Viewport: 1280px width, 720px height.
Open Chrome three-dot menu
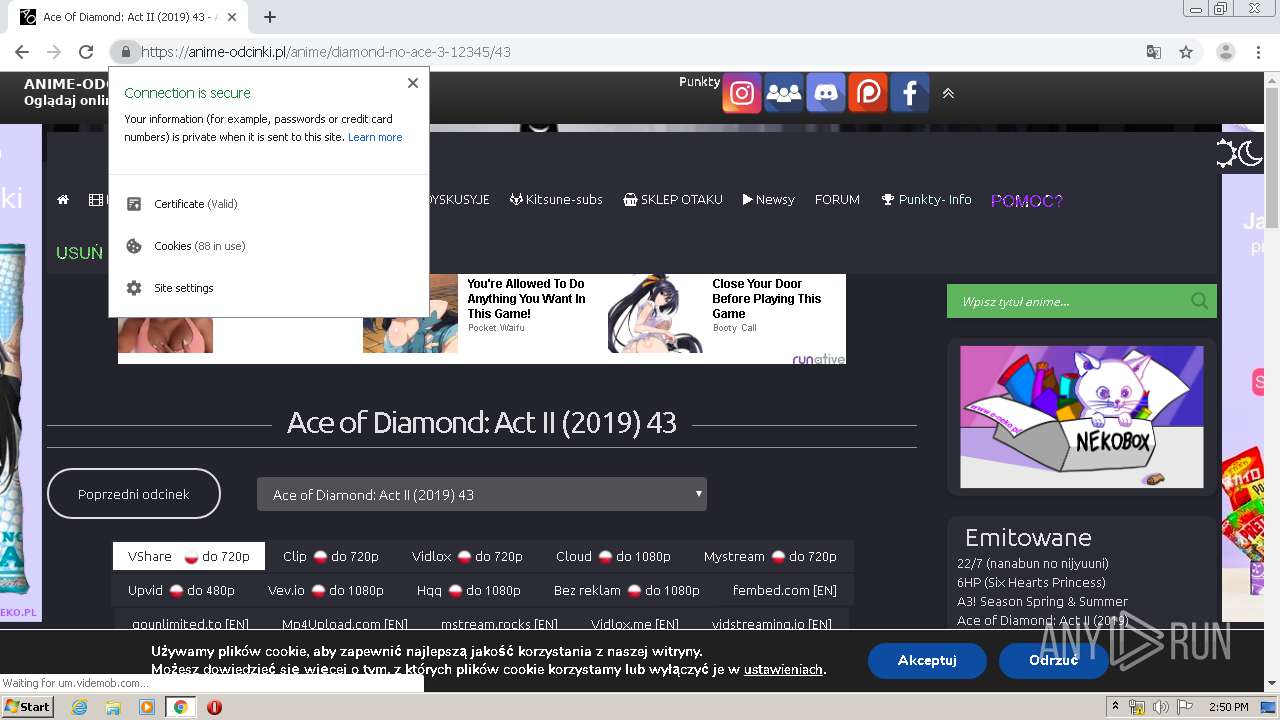(1258, 52)
